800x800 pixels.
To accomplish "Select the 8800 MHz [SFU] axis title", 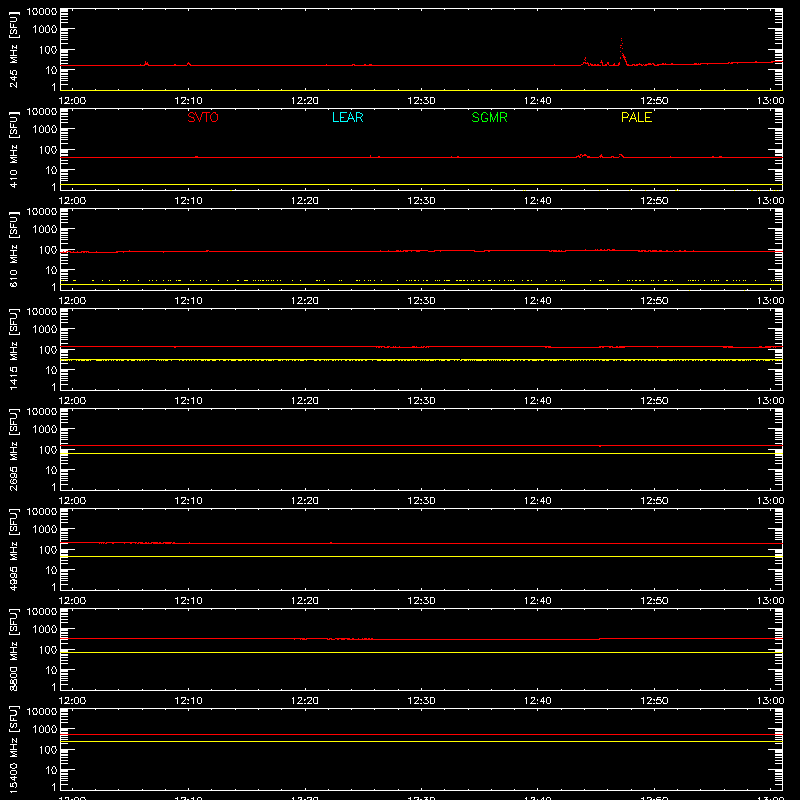I will coord(14,649).
